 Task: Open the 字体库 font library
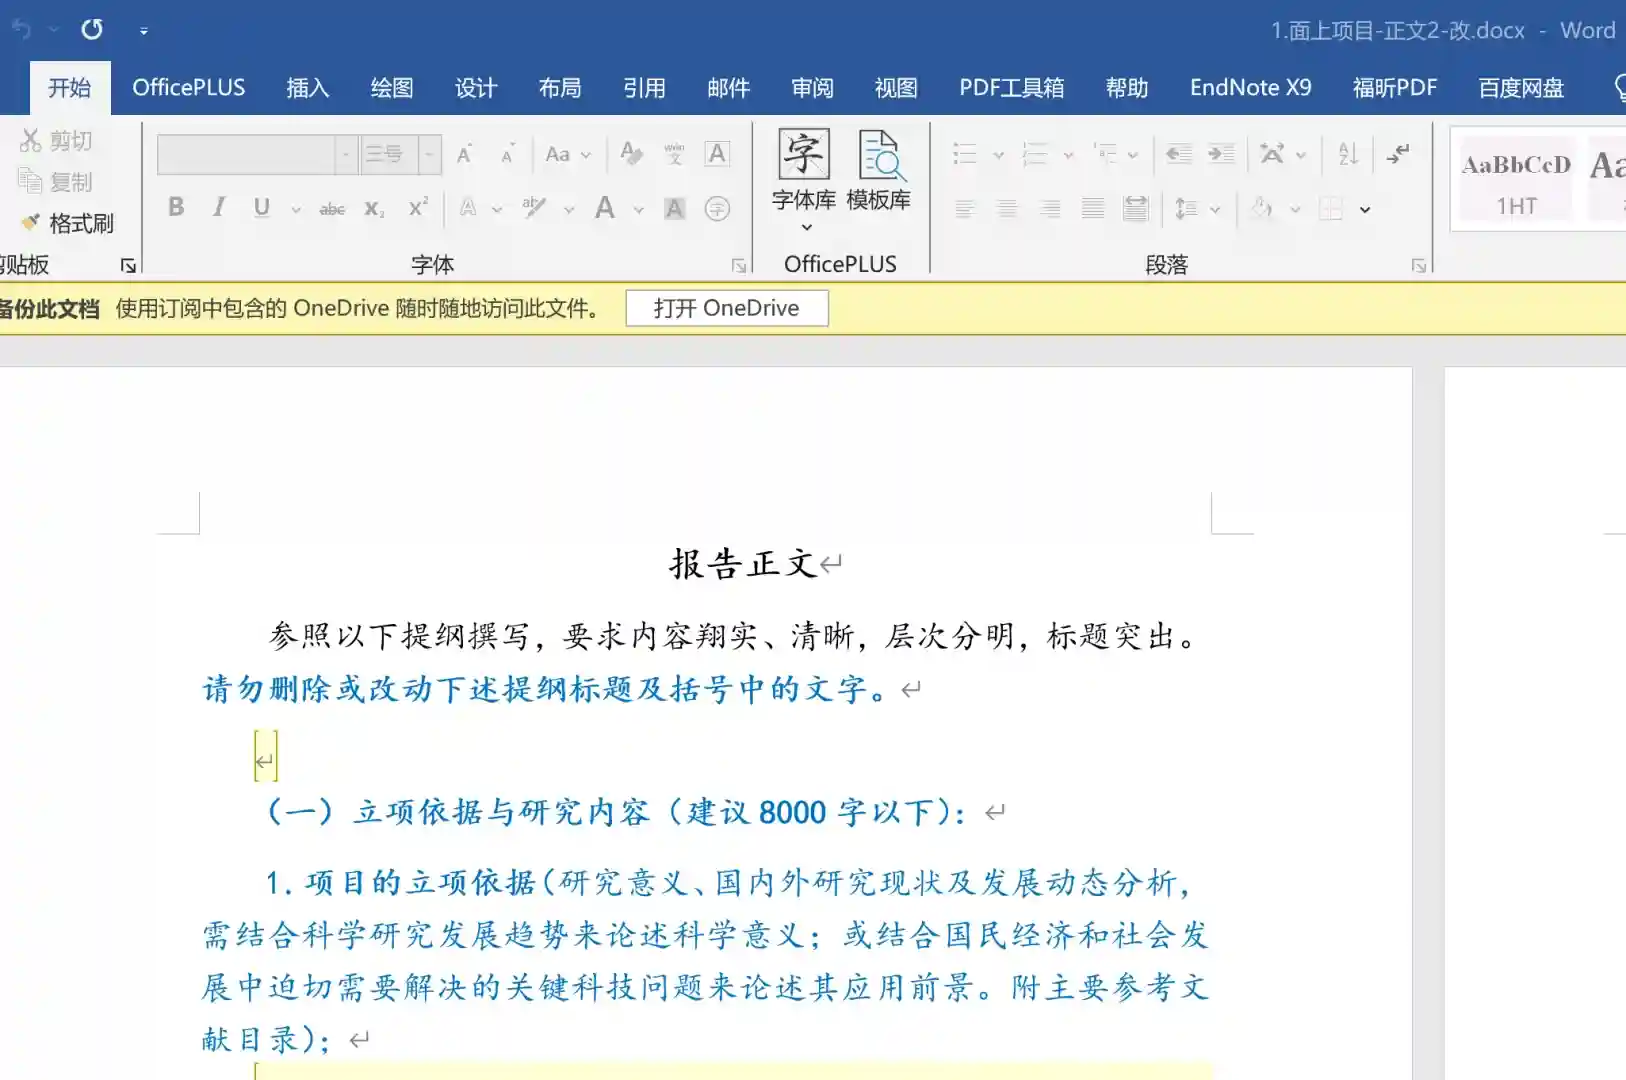coord(804,170)
